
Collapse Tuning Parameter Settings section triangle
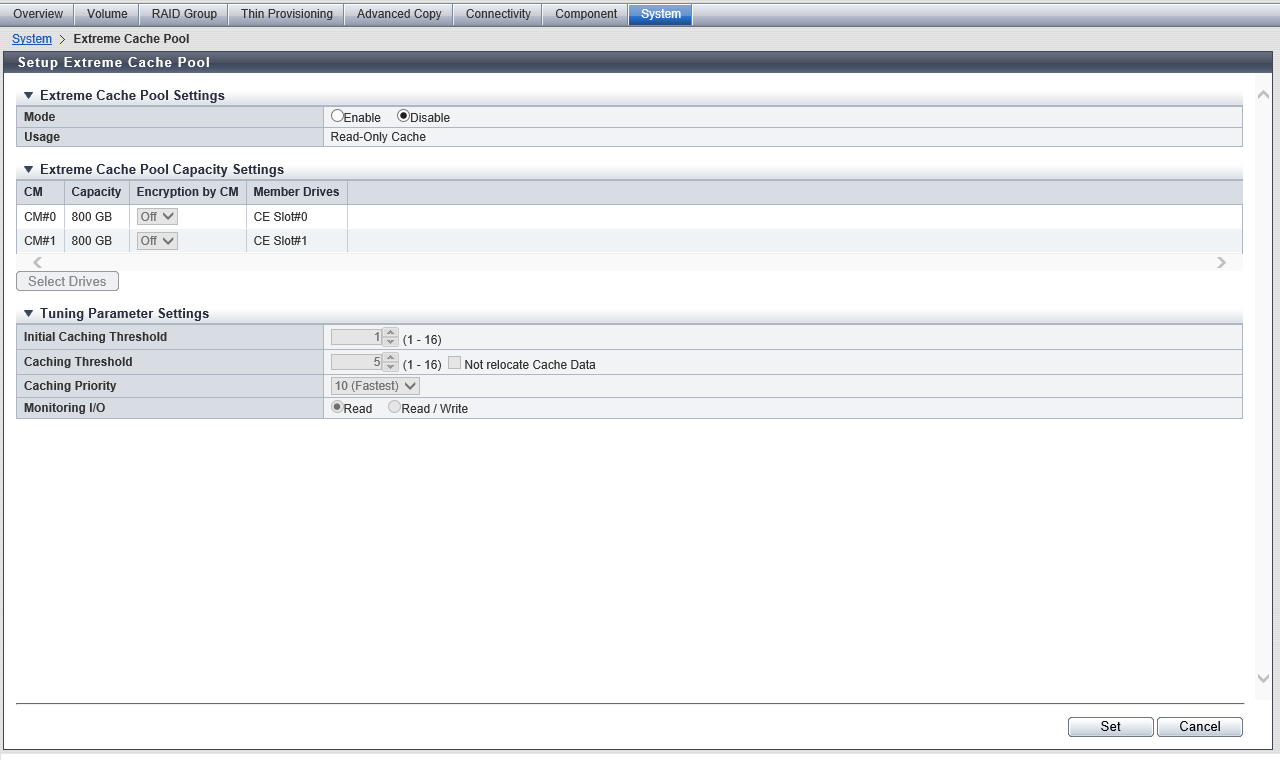29,314
